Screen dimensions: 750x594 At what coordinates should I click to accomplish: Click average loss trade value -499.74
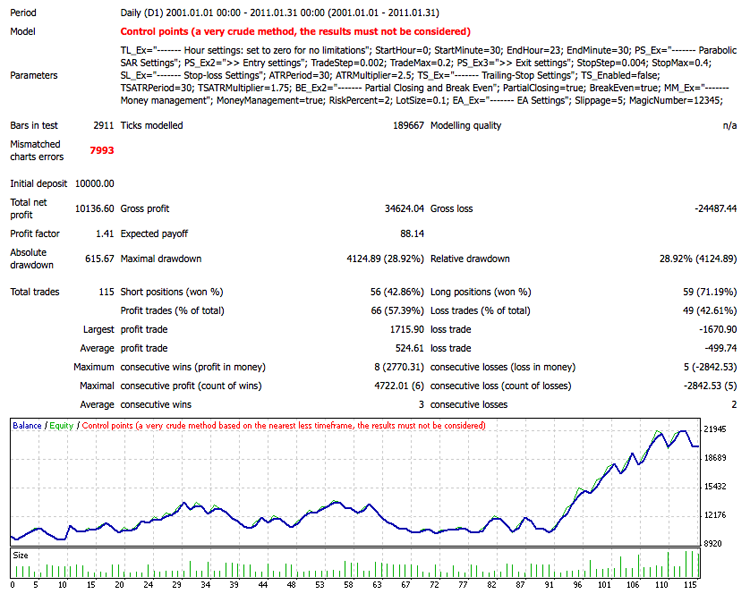[720, 348]
